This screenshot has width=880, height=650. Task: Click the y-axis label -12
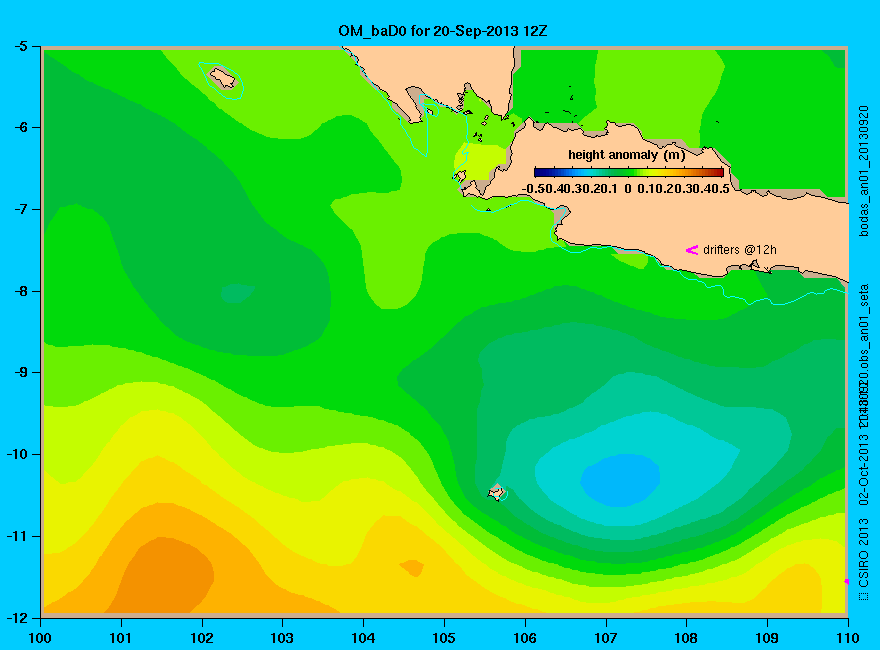(16, 618)
